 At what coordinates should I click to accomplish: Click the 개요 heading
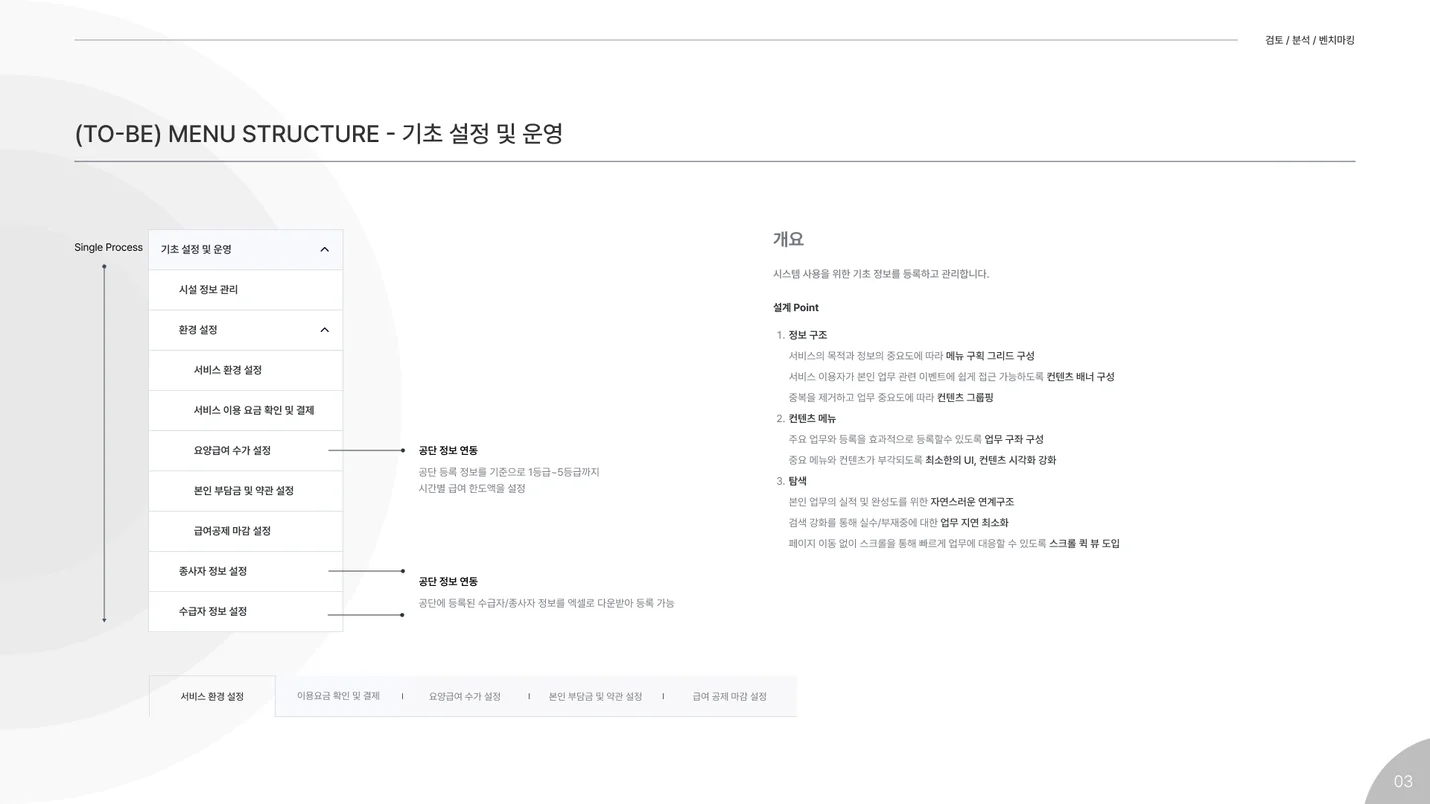coord(788,239)
